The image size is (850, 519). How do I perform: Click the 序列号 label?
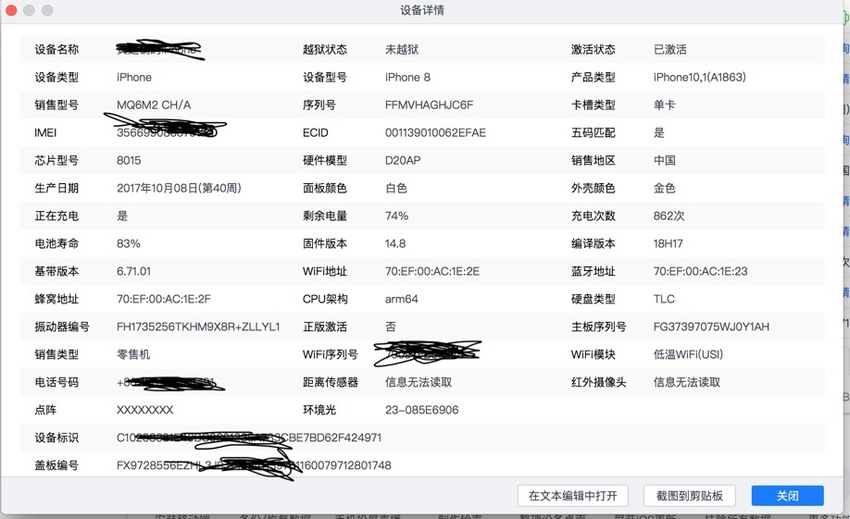(319, 105)
